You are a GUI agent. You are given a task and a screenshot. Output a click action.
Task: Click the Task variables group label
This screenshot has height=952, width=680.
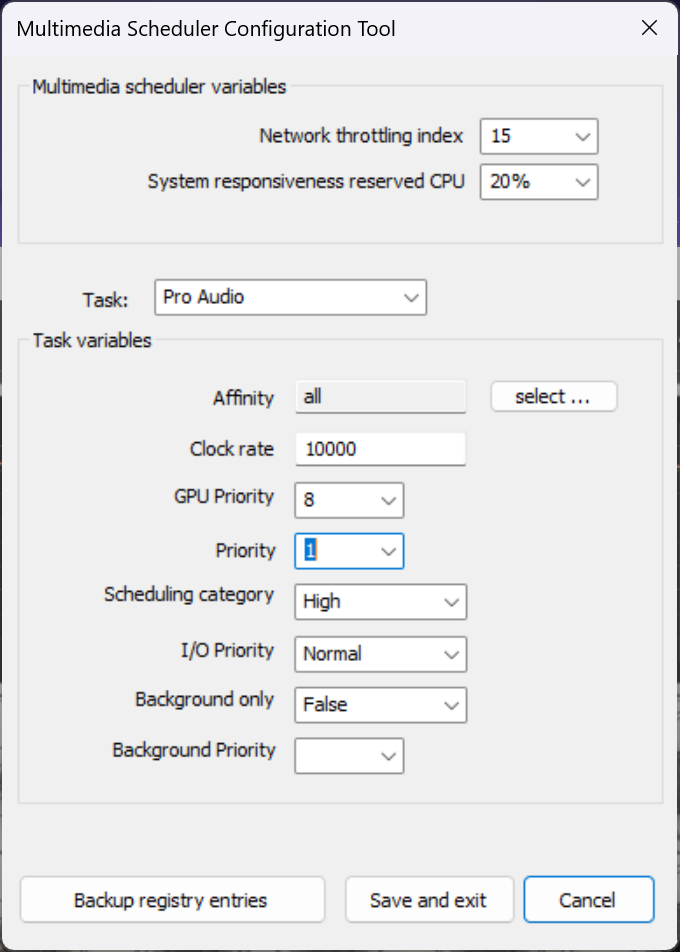coord(92,340)
